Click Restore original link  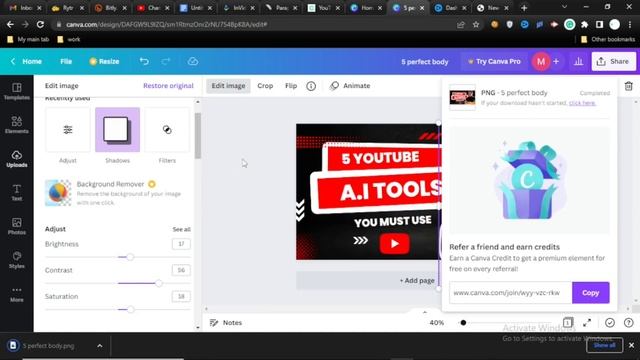click(x=168, y=86)
